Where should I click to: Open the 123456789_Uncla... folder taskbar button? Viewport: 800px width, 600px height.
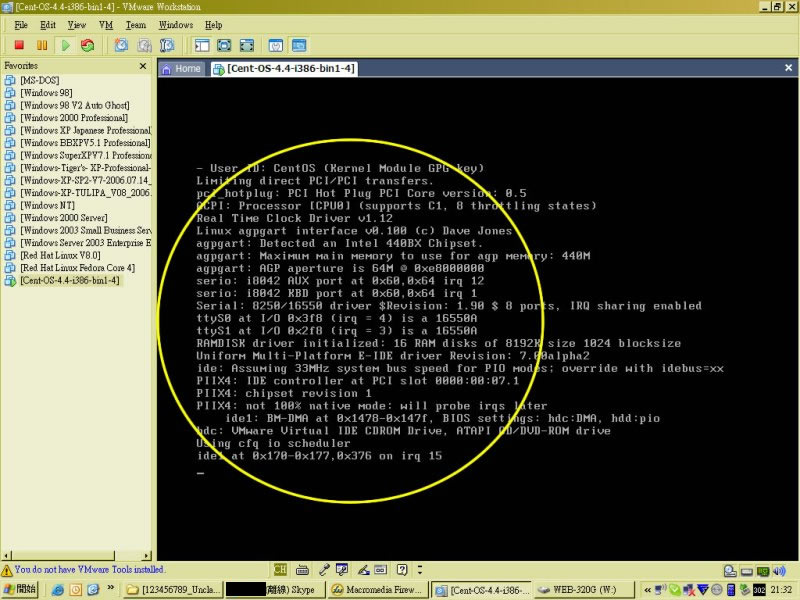173,590
